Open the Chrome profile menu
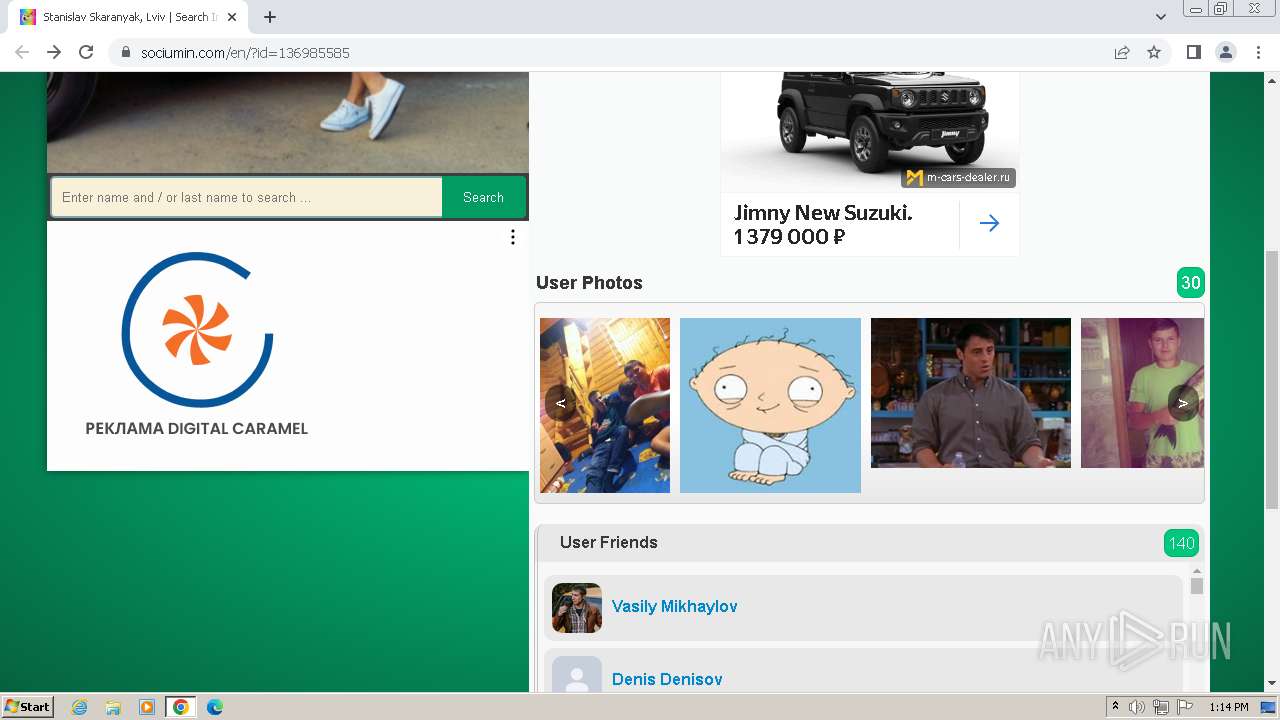Image resolution: width=1280 pixels, height=720 pixels. [x=1226, y=52]
